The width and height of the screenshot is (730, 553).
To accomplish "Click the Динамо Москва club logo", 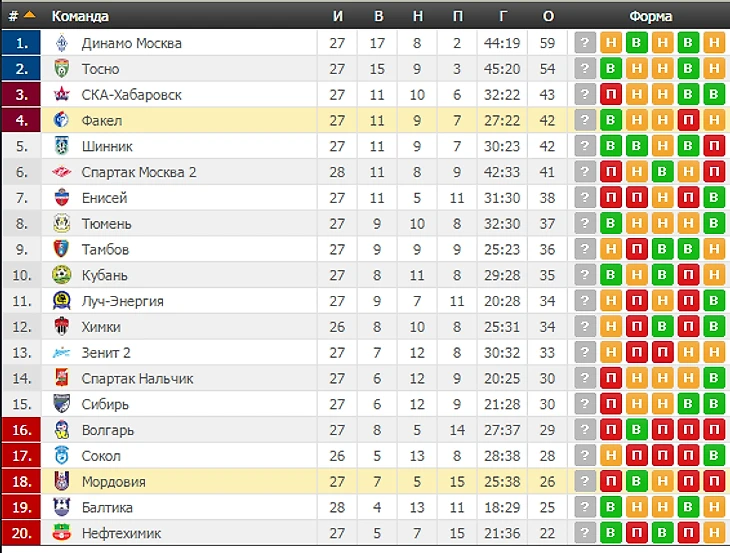I will (62, 43).
